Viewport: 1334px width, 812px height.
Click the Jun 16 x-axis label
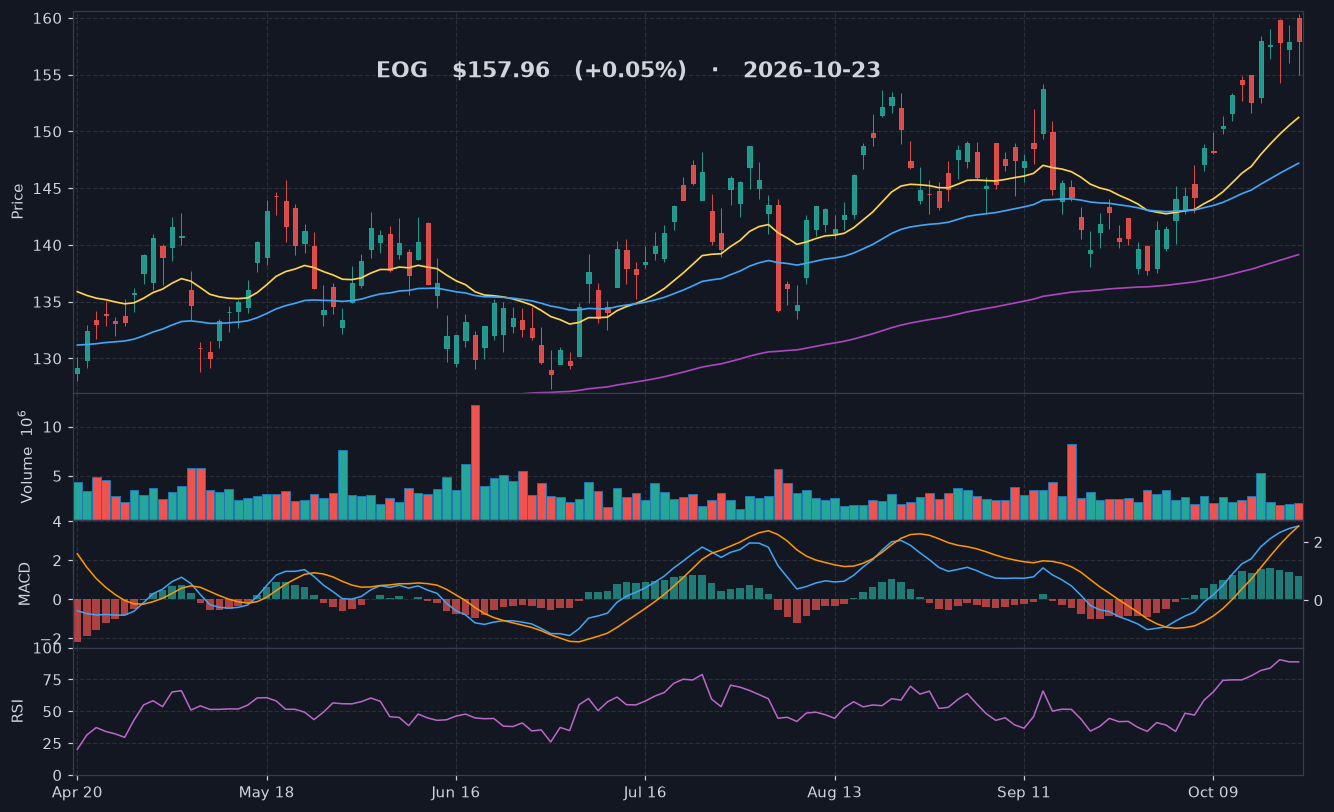[x=456, y=792]
